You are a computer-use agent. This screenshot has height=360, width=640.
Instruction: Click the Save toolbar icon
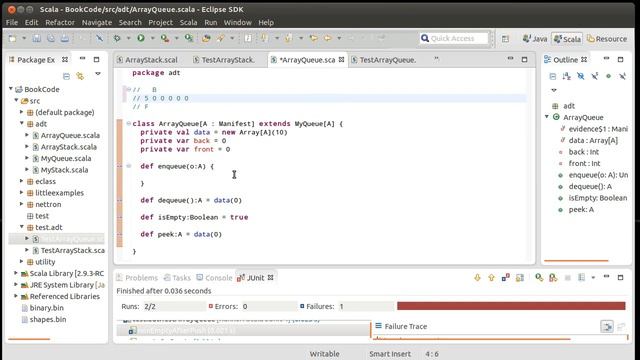37,38
